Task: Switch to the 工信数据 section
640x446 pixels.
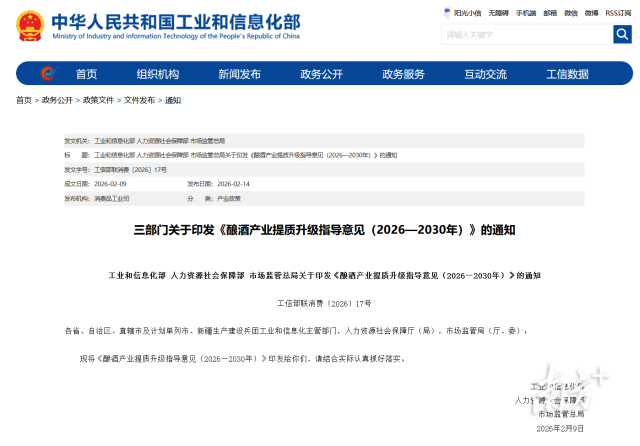Action: pos(567,74)
